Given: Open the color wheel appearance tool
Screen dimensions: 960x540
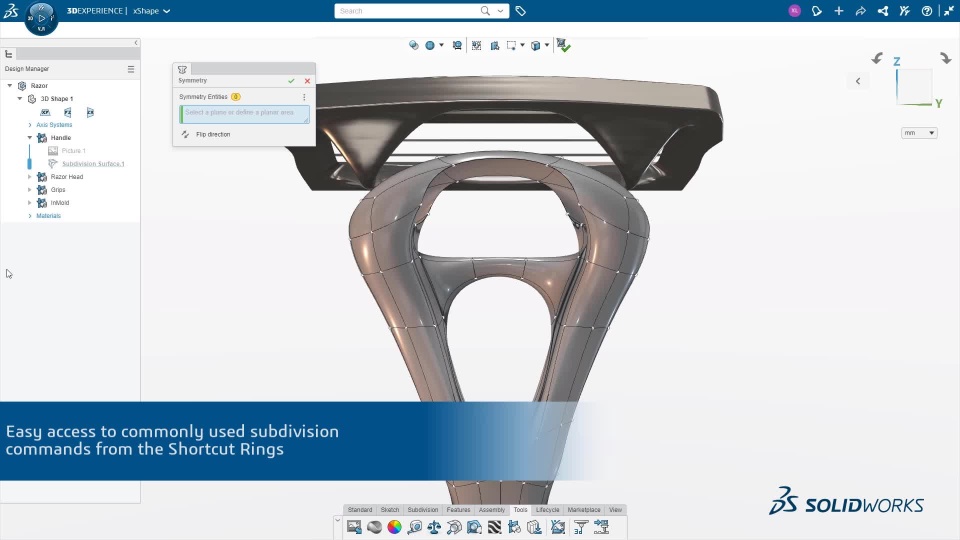Looking at the screenshot, I should pos(394,527).
